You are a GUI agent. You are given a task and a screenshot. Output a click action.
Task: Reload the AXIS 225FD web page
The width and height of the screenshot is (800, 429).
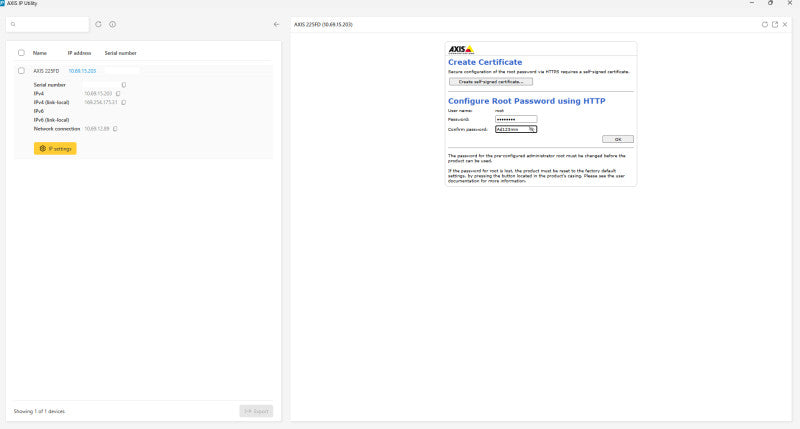coord(764,24)
